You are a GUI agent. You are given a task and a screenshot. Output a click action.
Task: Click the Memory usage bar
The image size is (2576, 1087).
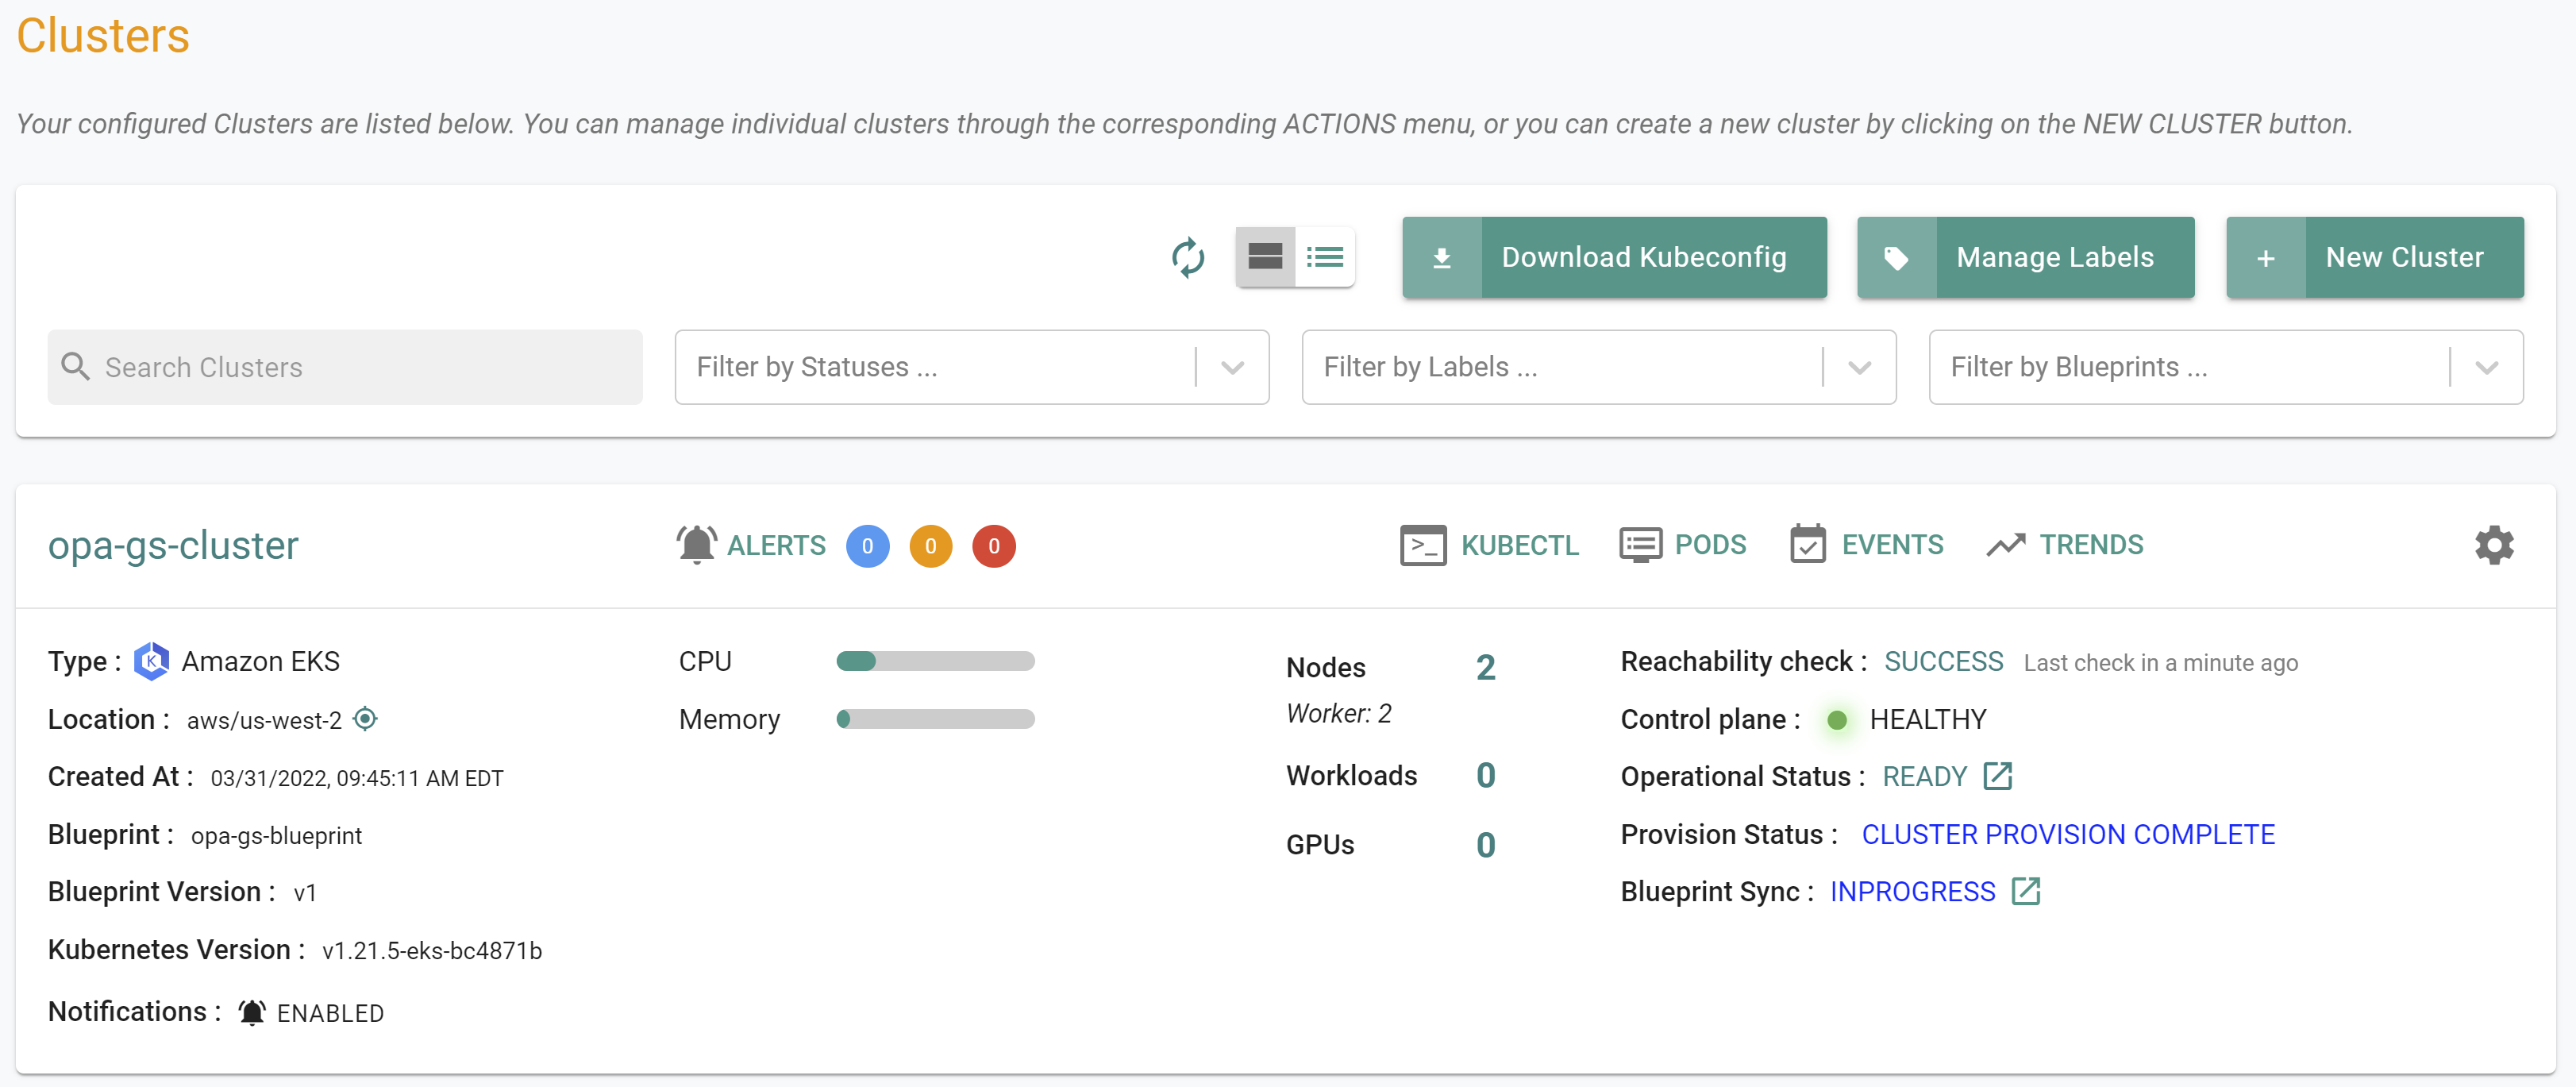[936, 719]
